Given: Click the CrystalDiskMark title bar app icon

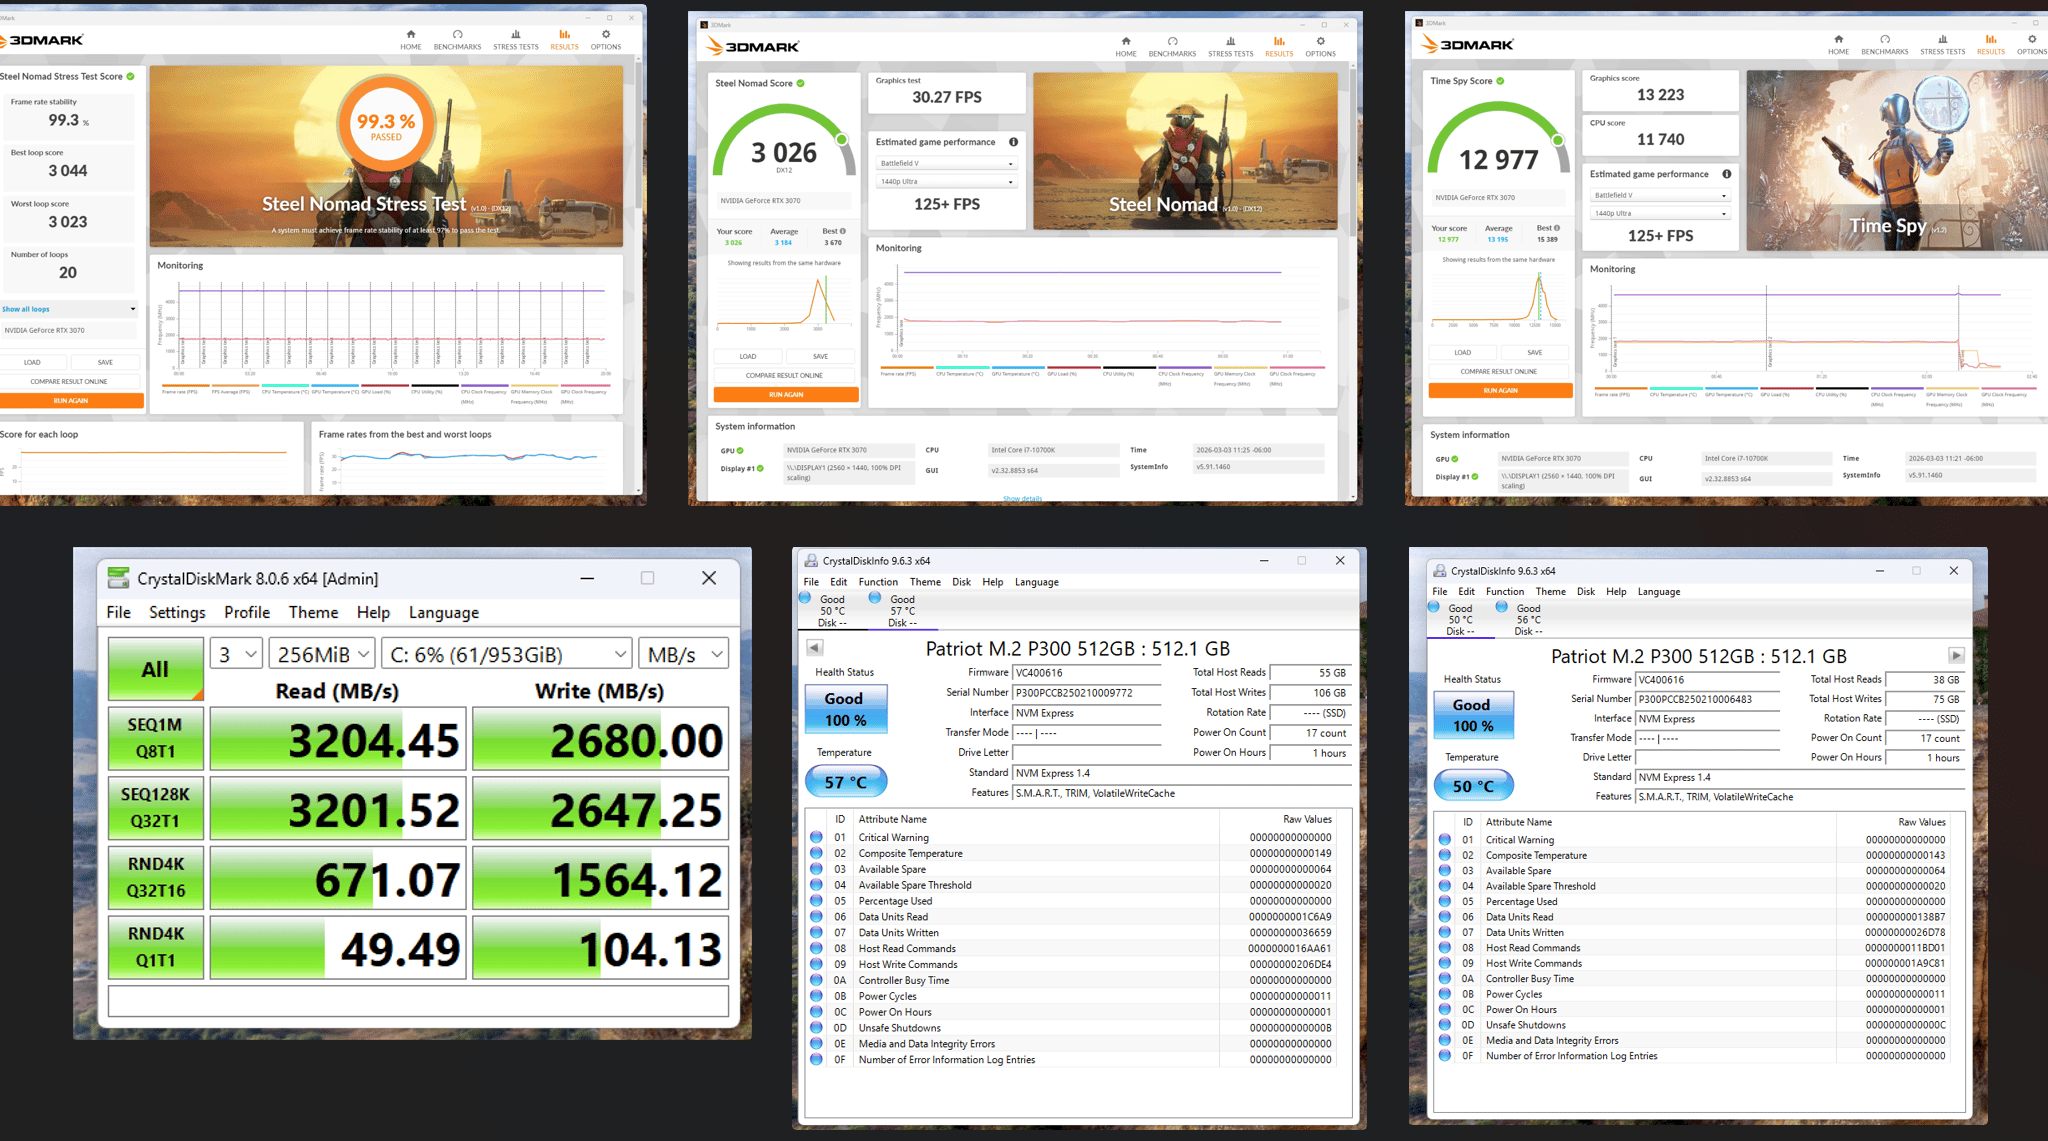Looking at the screenshot, I should tap(119, 578).
